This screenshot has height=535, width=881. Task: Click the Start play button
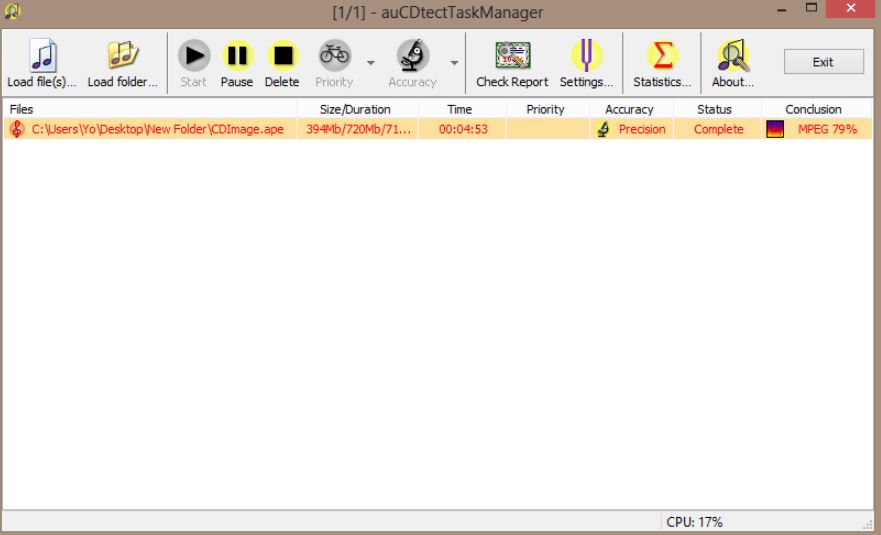(194, 55)
